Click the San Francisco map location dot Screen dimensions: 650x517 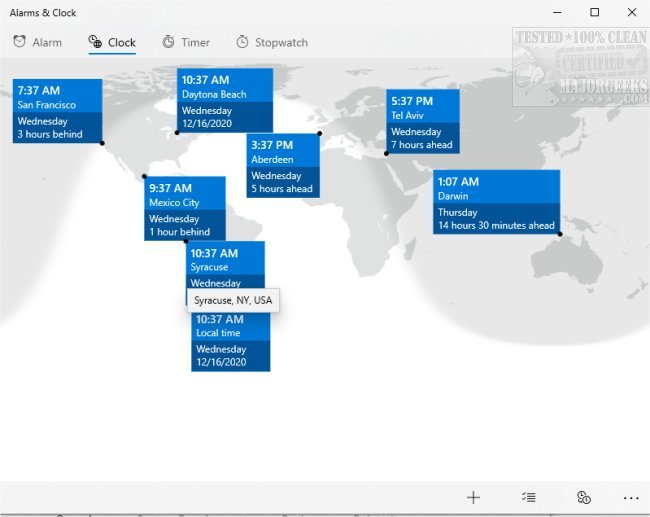tap(102, 143)
